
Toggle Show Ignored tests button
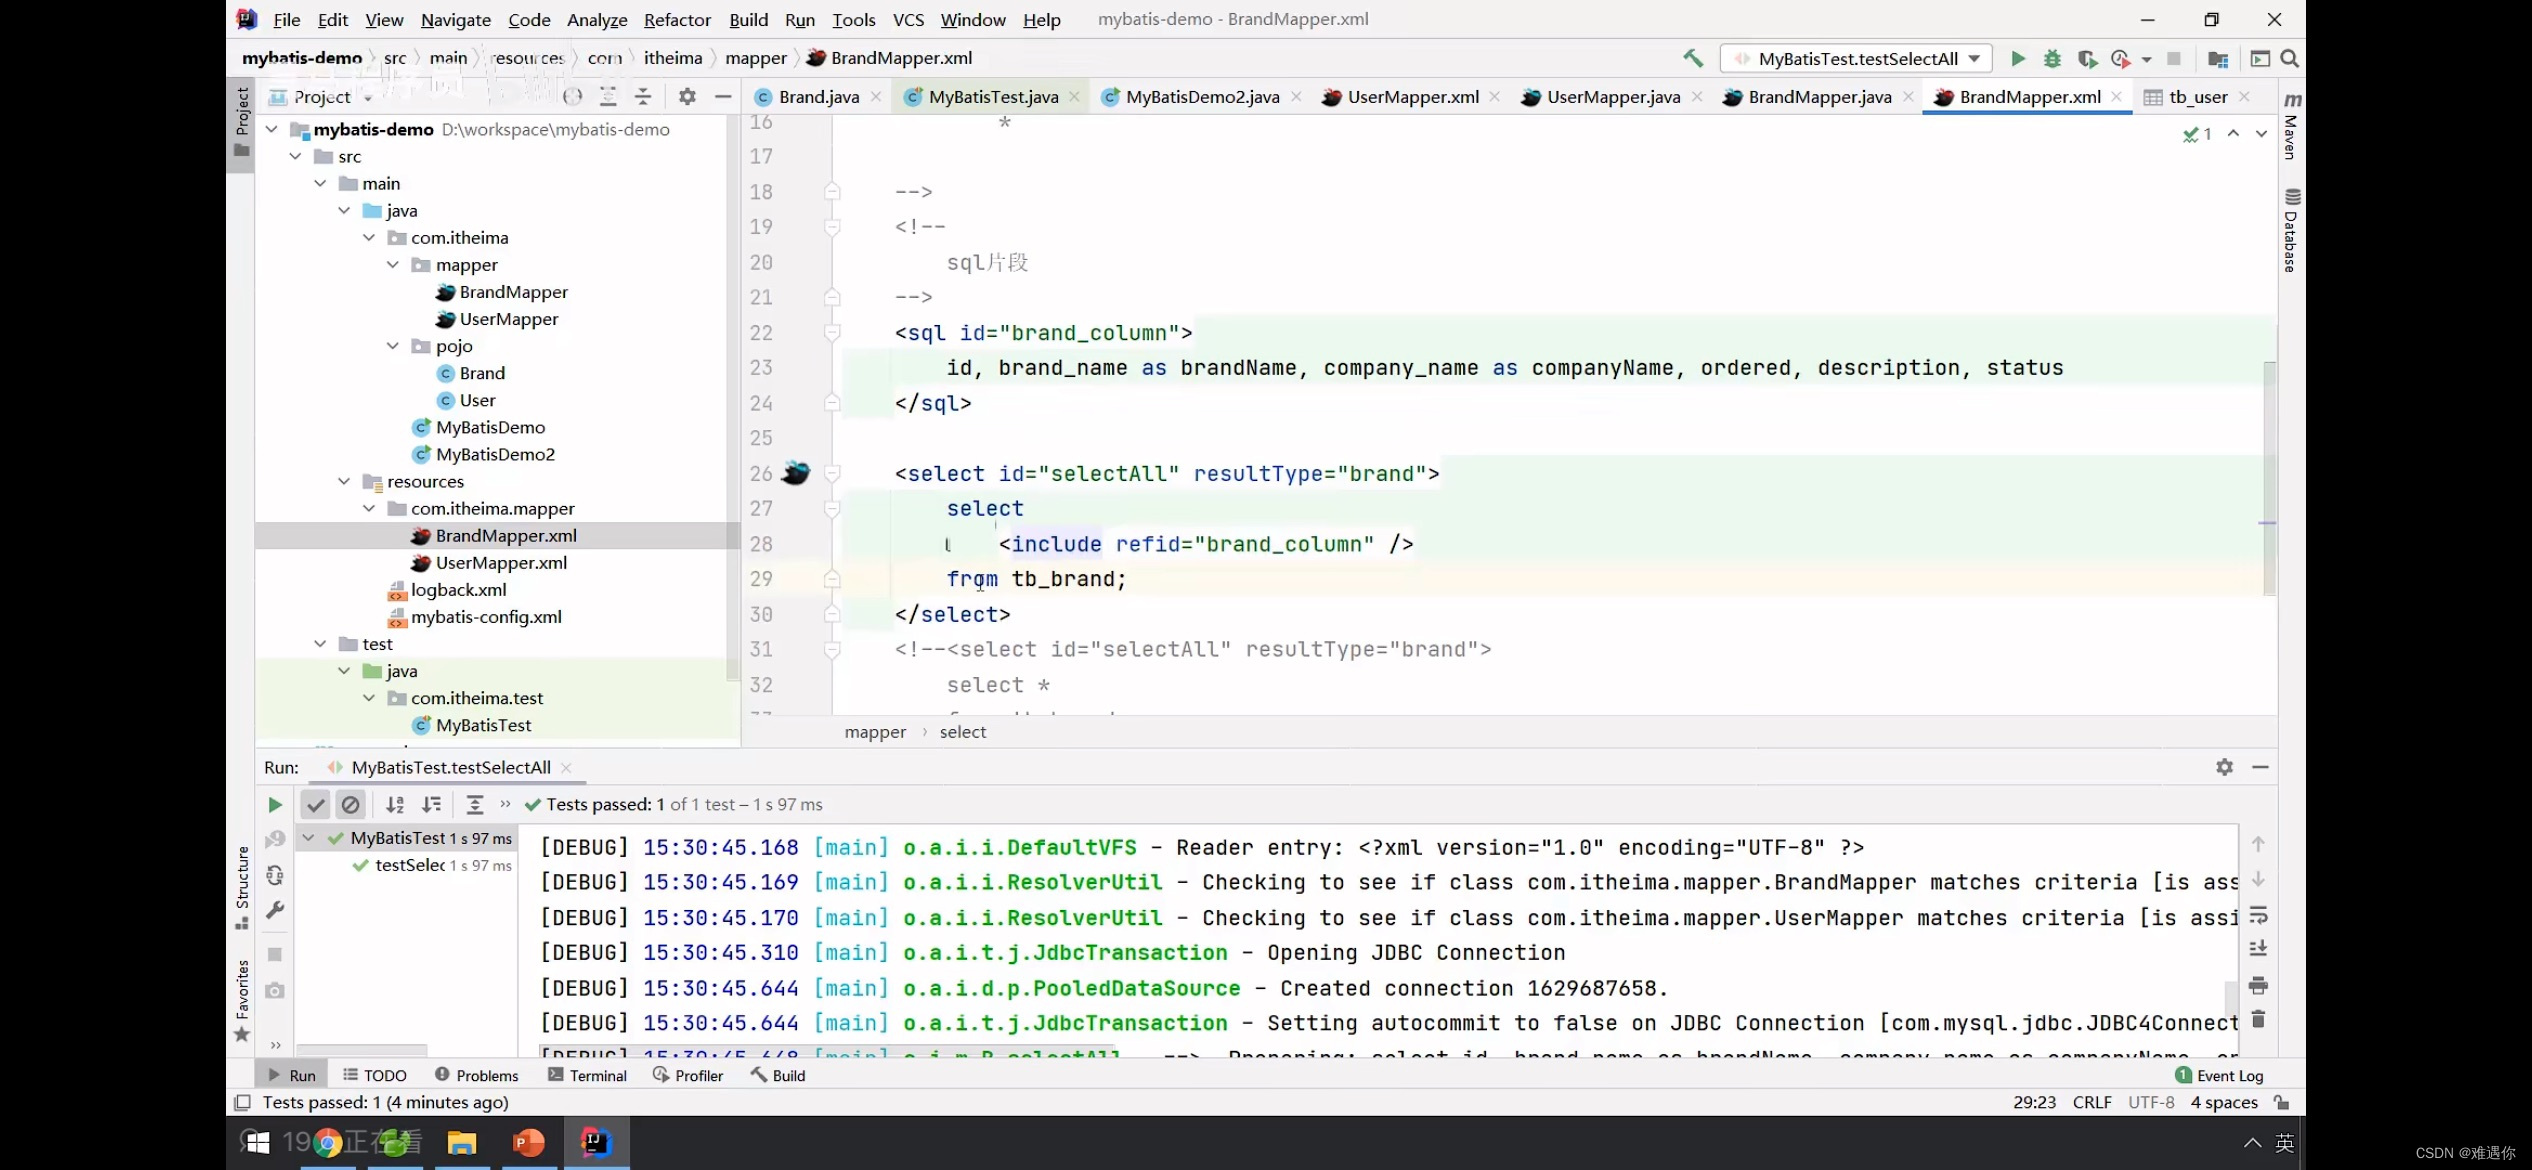[350, 804]
